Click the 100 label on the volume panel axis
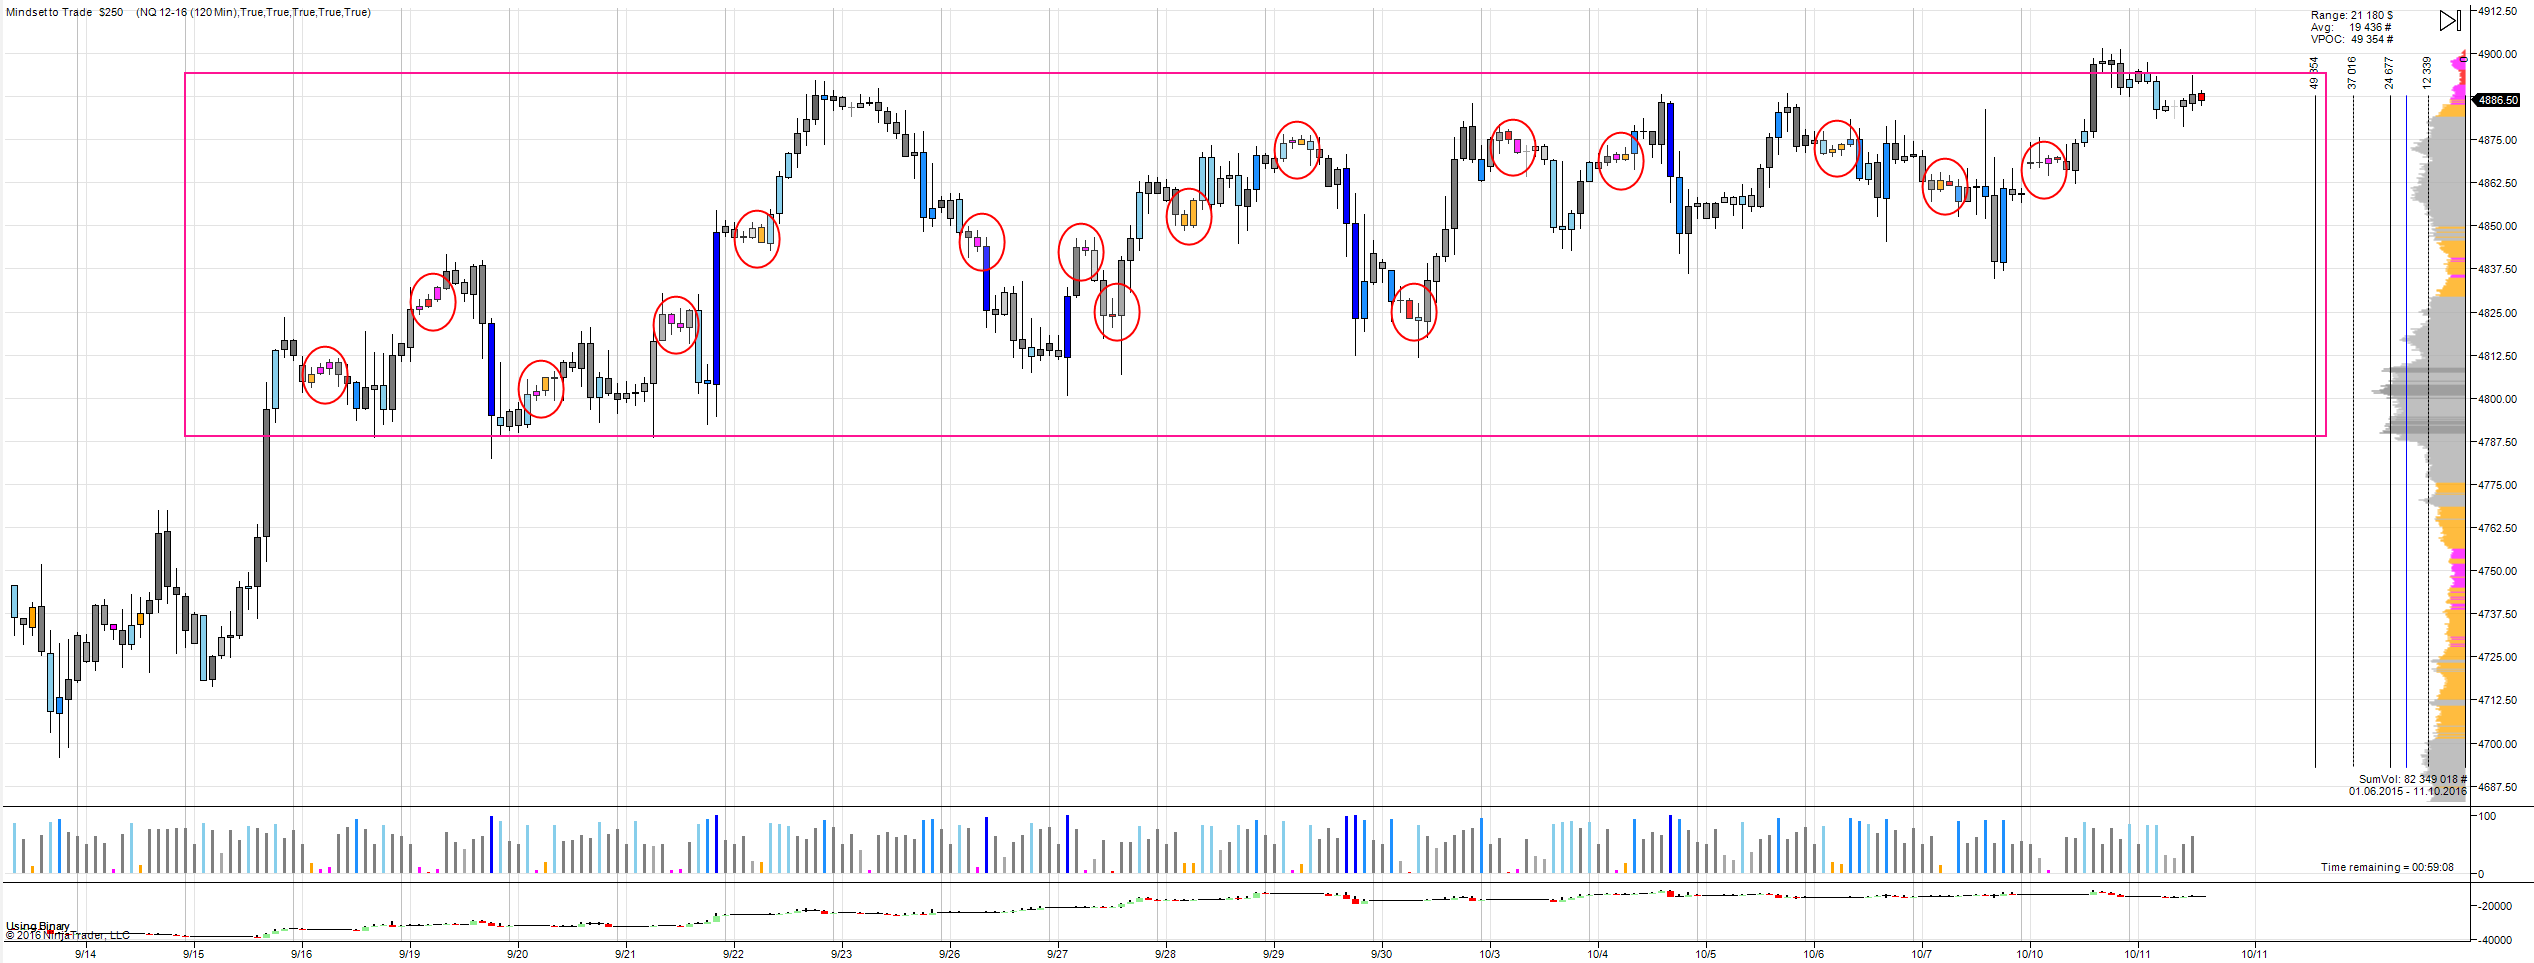 tap(2487, 816)
